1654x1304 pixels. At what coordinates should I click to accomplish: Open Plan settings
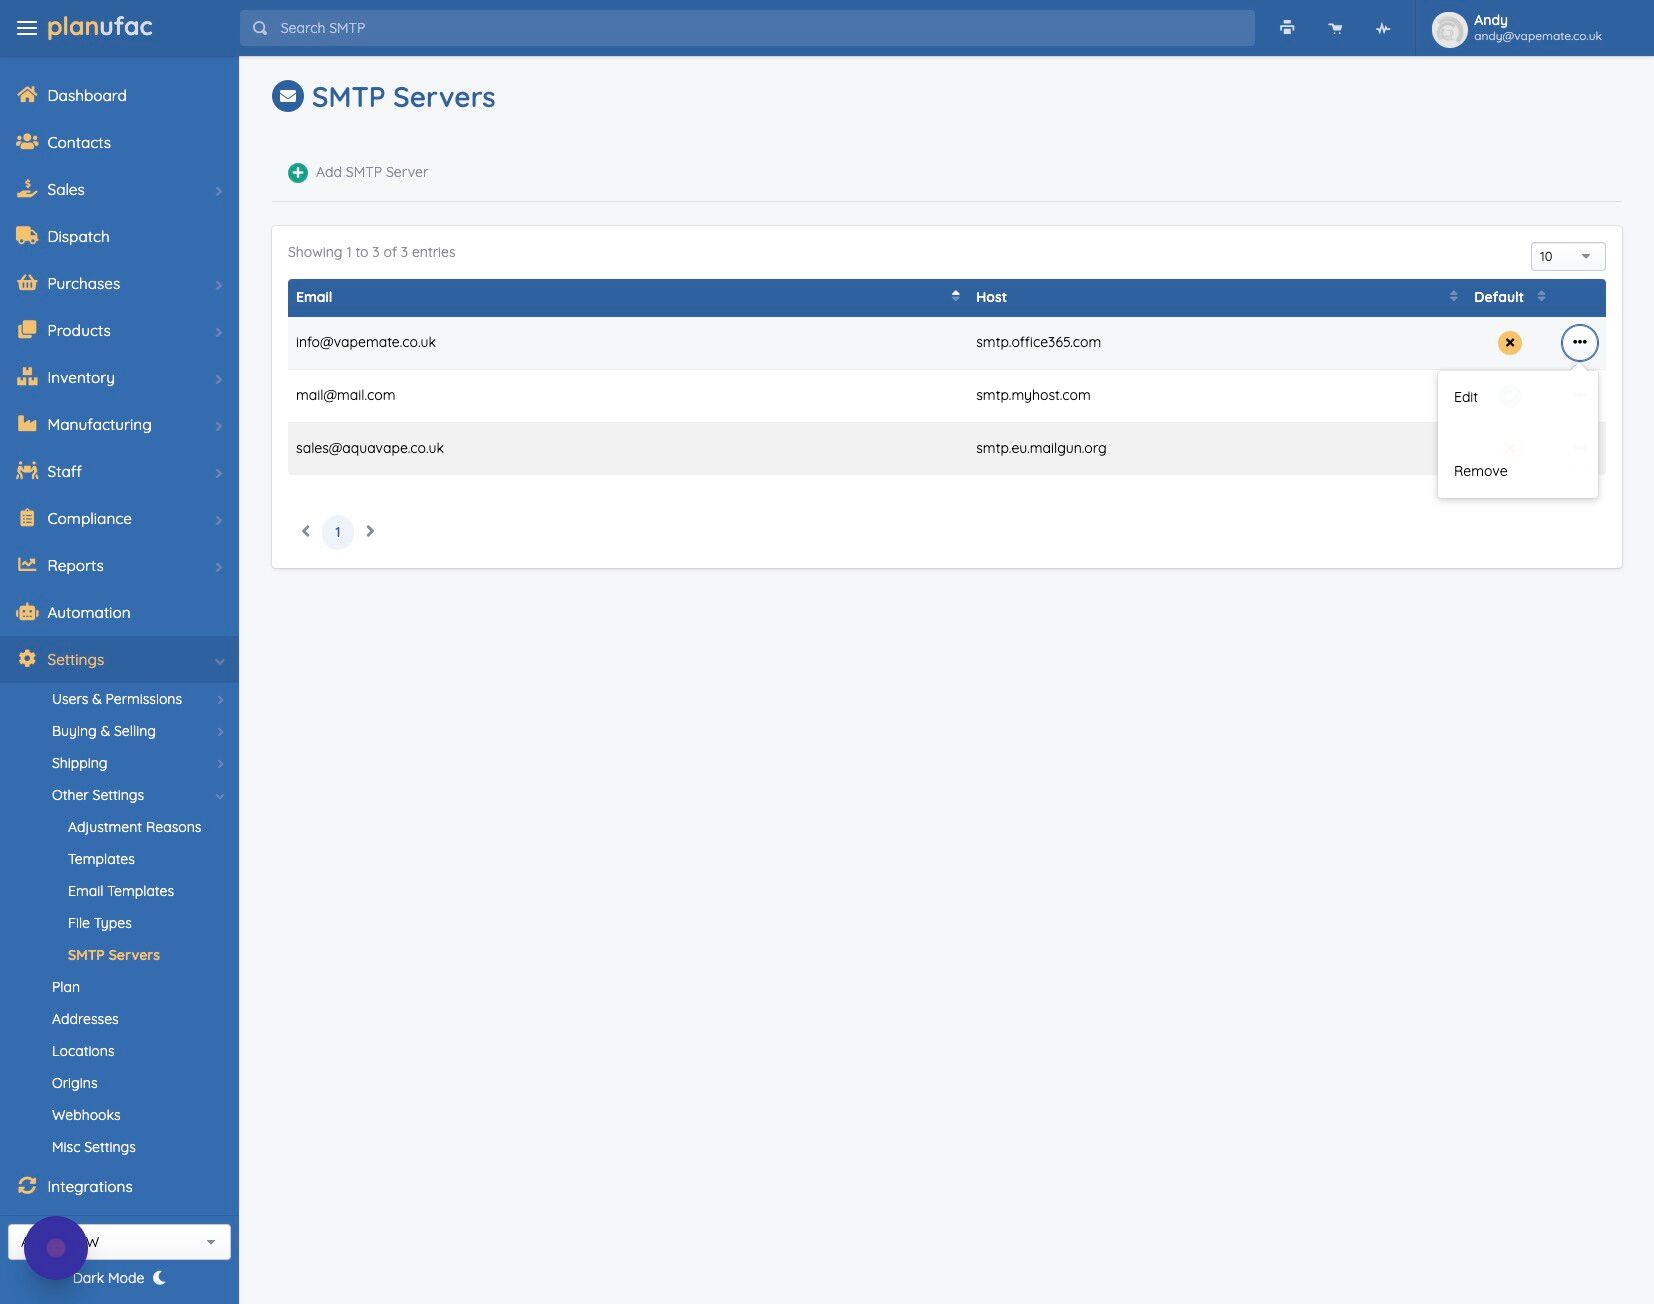pyautogui.click(x=66, y=987)
